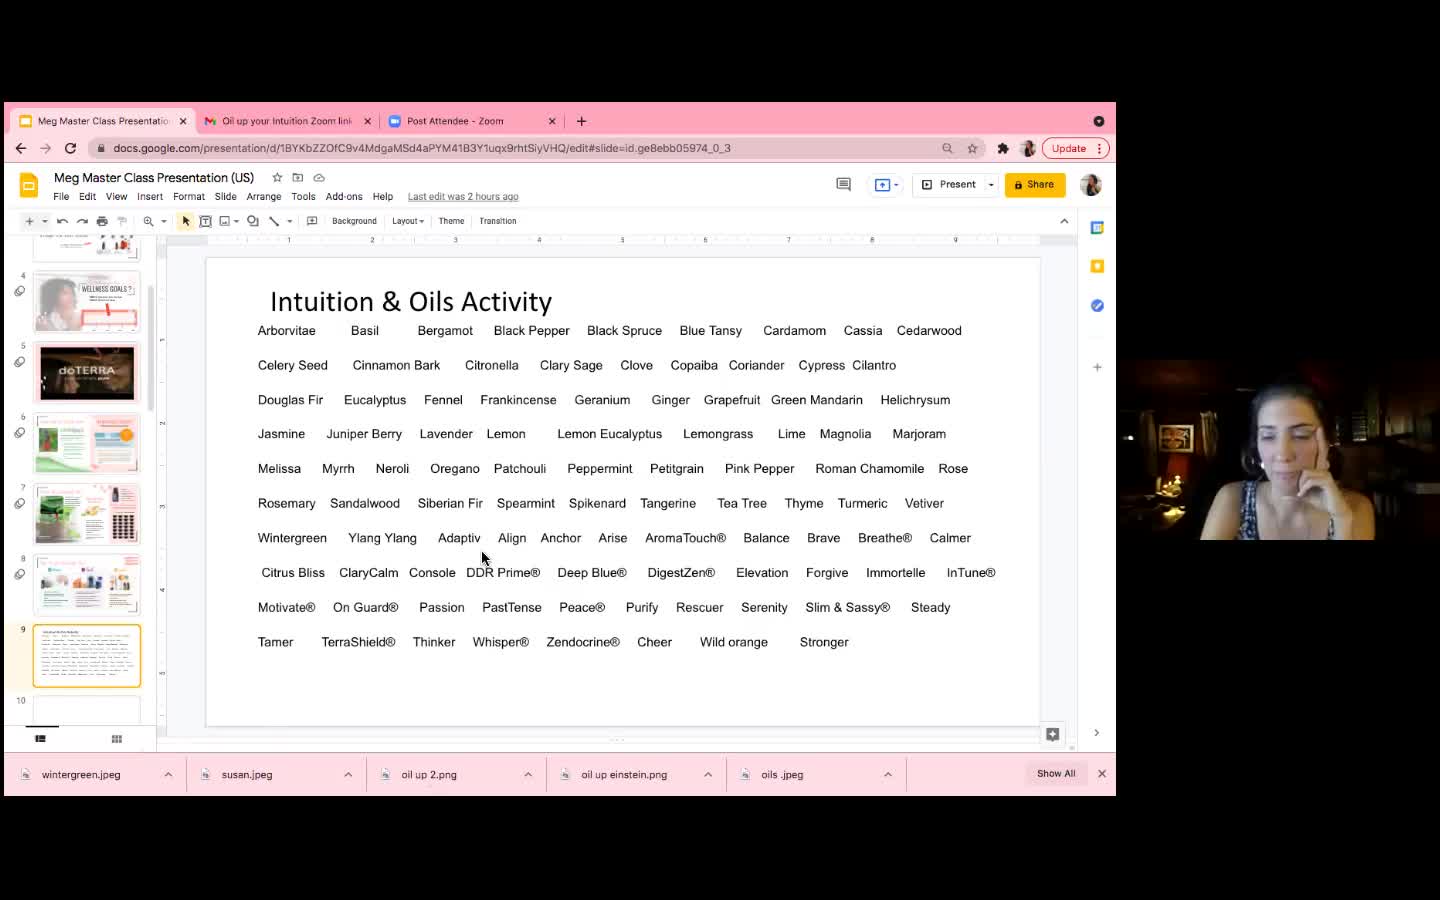1440x900 pixels.
Task: Open comment history icon
Action: coord(843,184)
